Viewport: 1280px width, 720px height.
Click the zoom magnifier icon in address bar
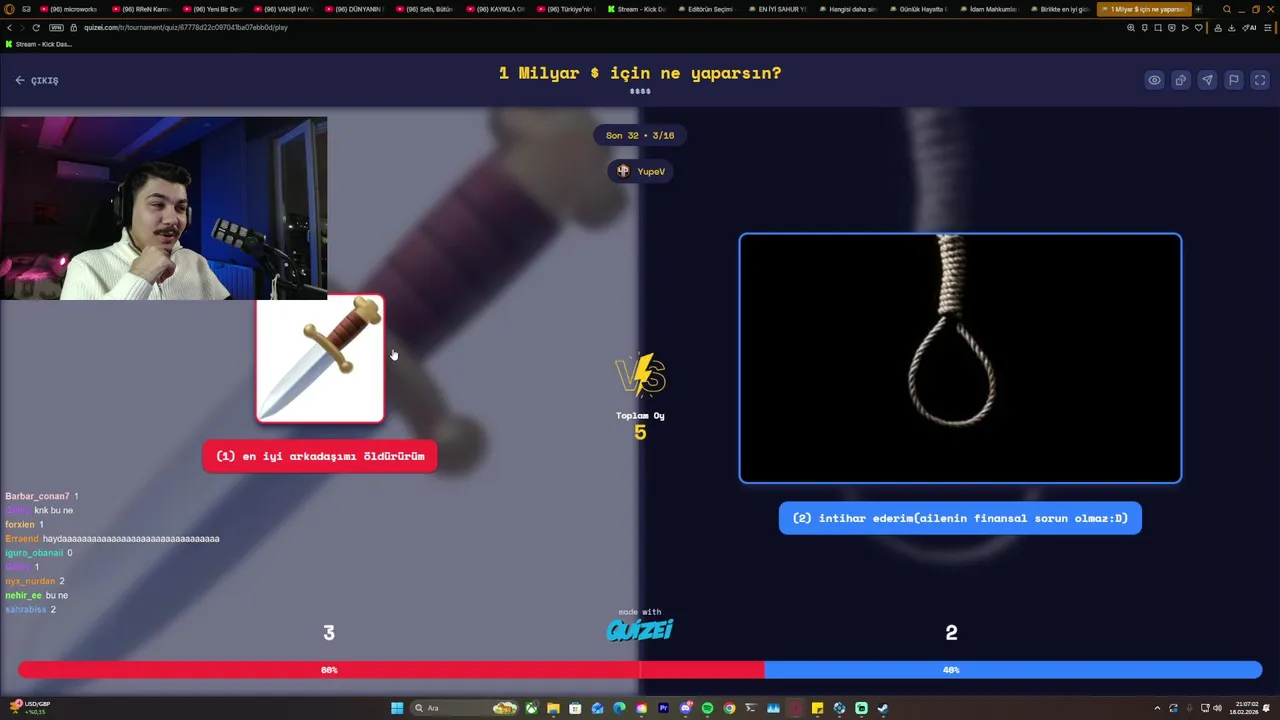[x=1131, y=27]
